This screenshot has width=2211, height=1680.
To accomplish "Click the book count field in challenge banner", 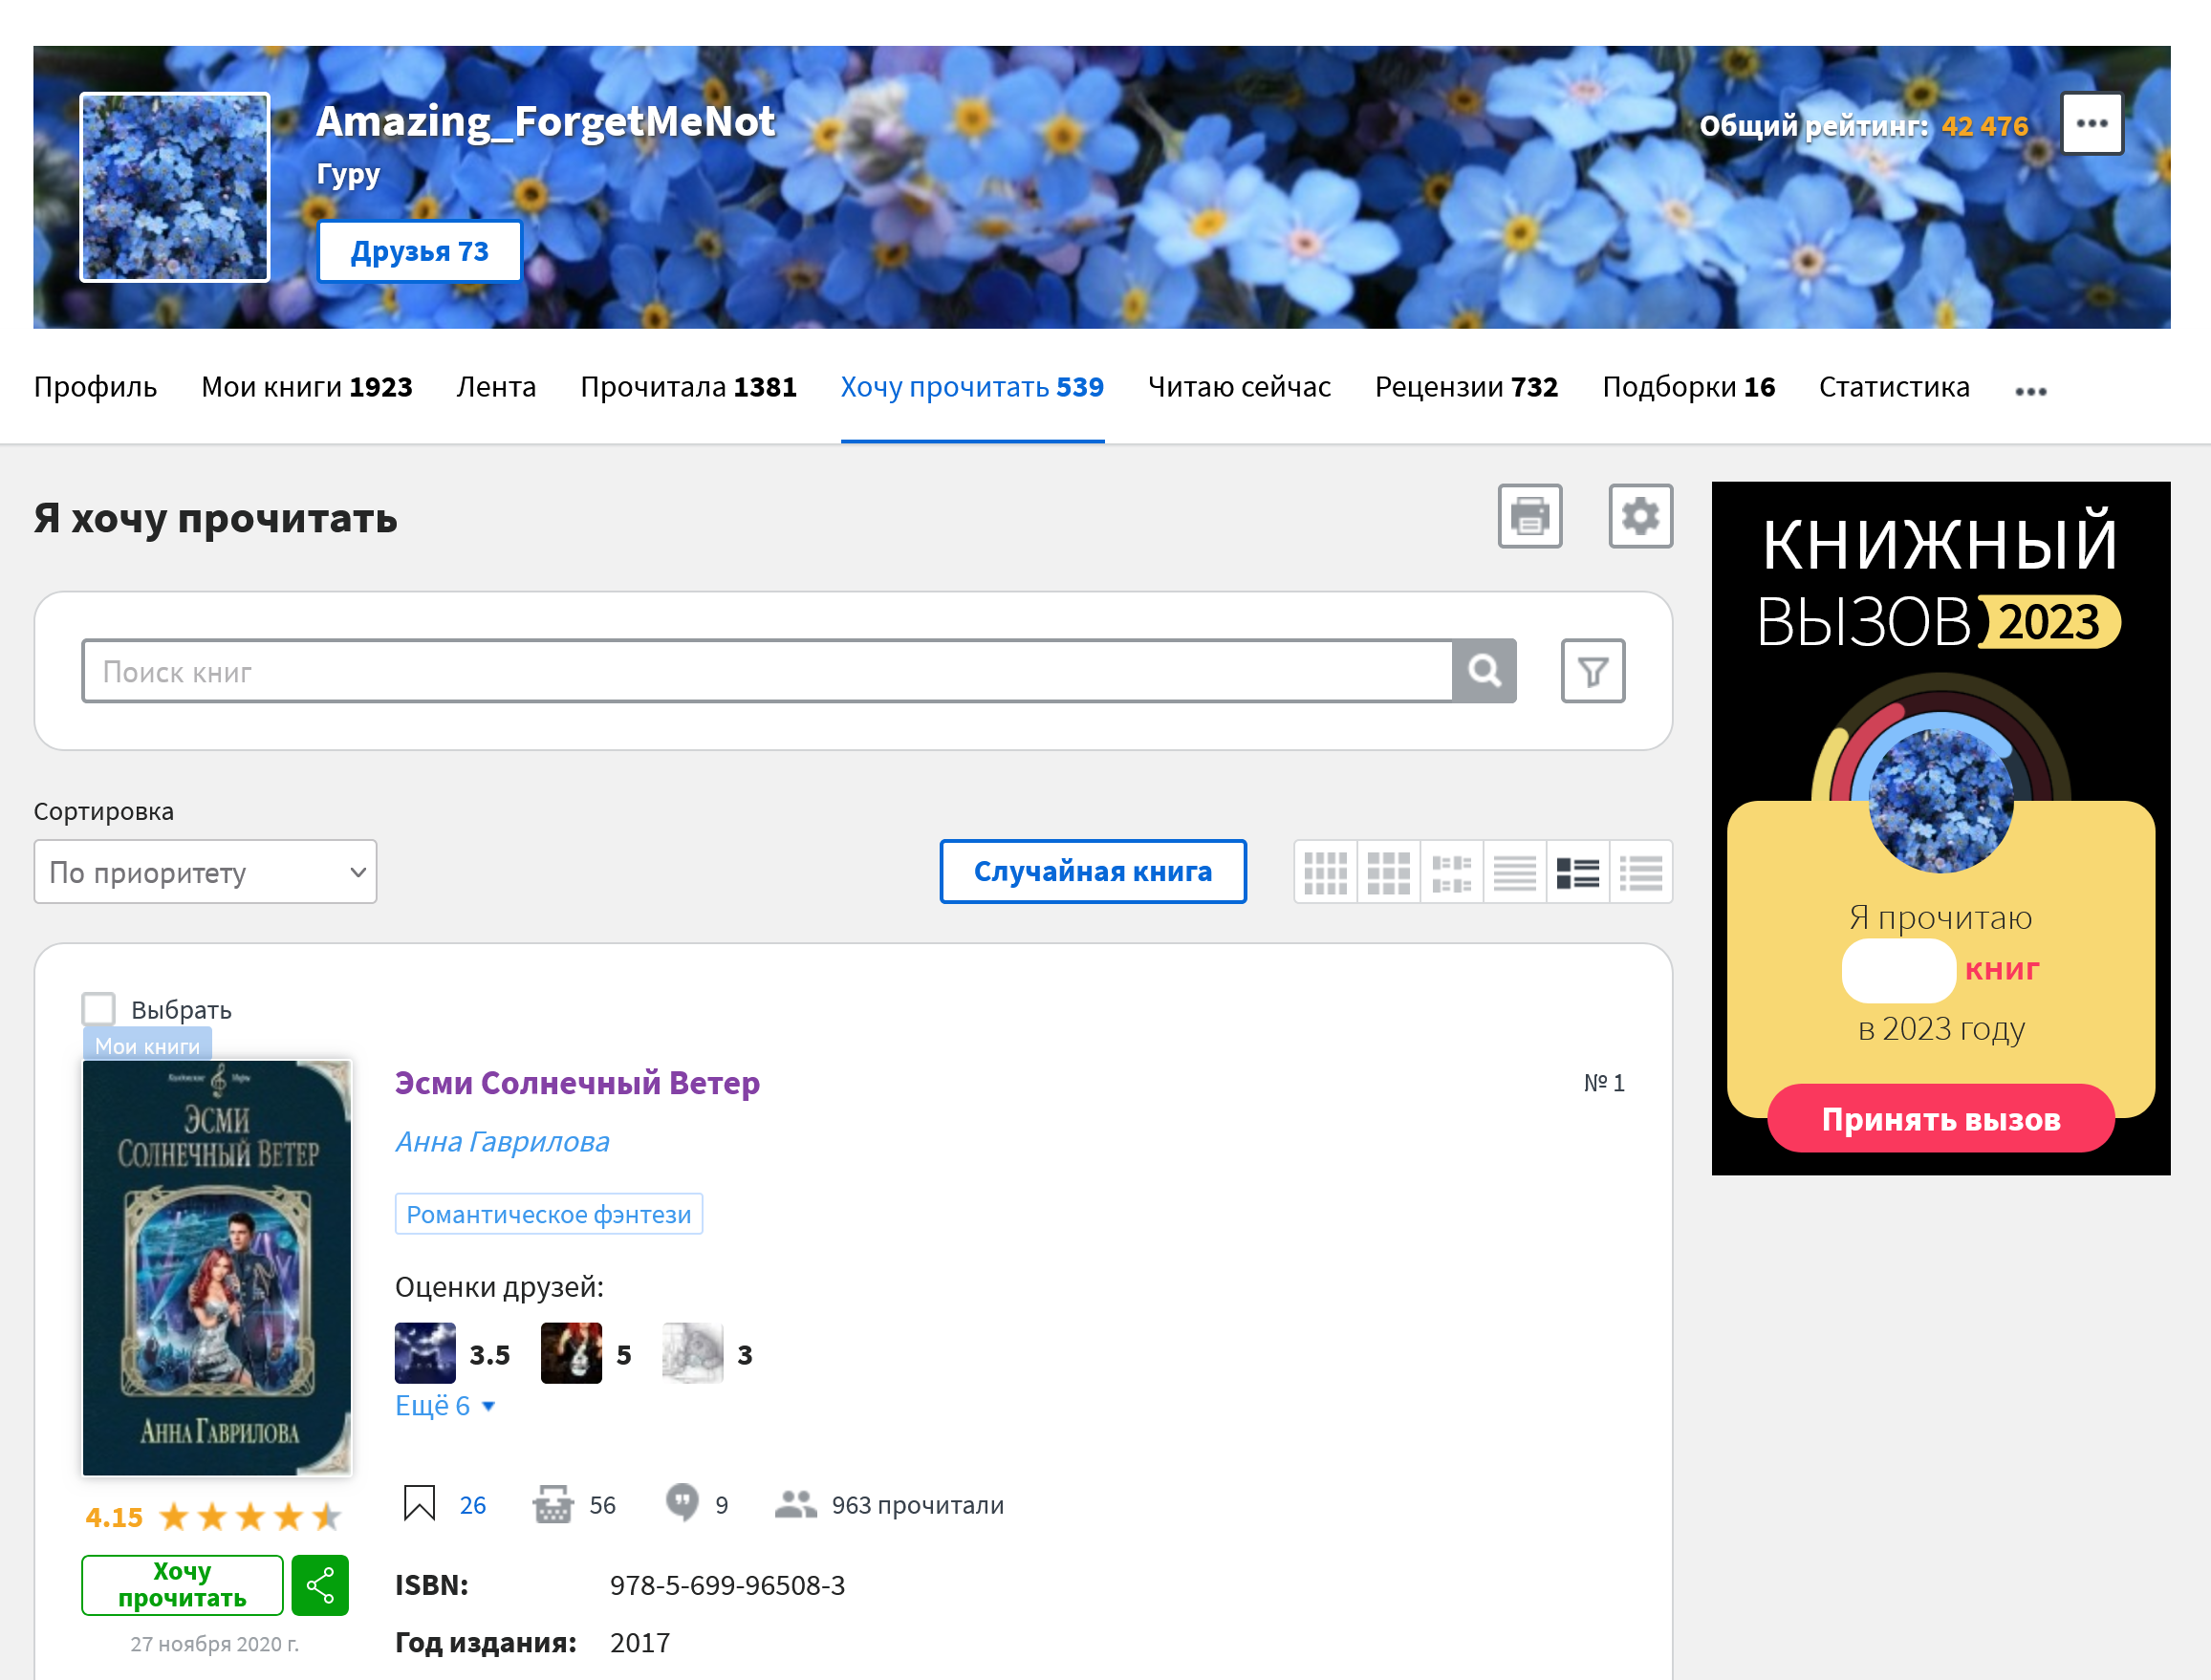I will 1898,970.
